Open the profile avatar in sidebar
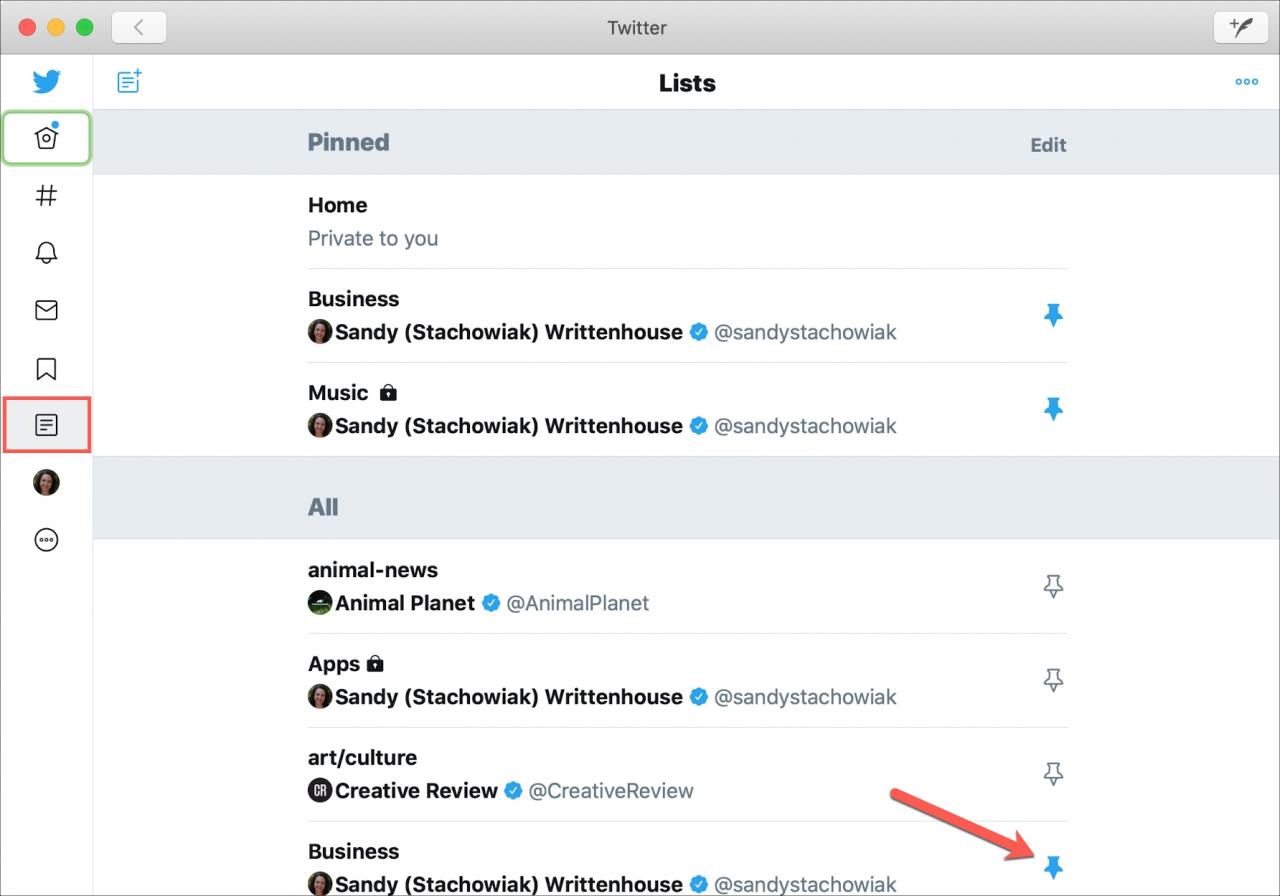Image resolution: width=1280 pixels, height=896 pixels. (46, 483)
